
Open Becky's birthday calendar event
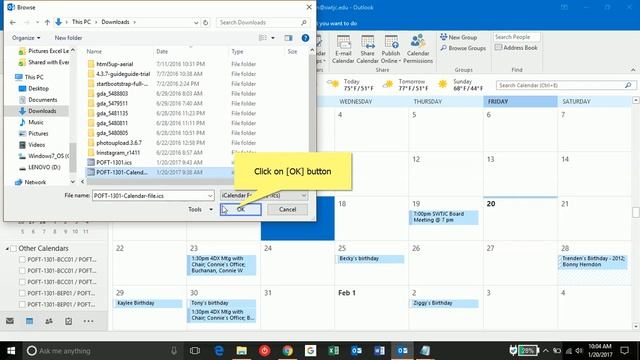coord(370,259)
